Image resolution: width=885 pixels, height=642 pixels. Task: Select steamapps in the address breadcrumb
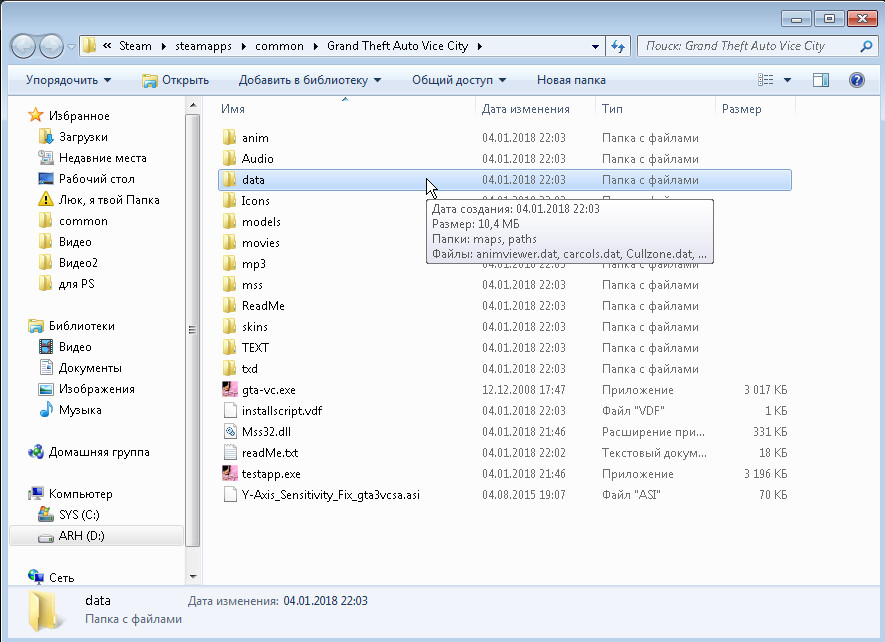point(203,46)
